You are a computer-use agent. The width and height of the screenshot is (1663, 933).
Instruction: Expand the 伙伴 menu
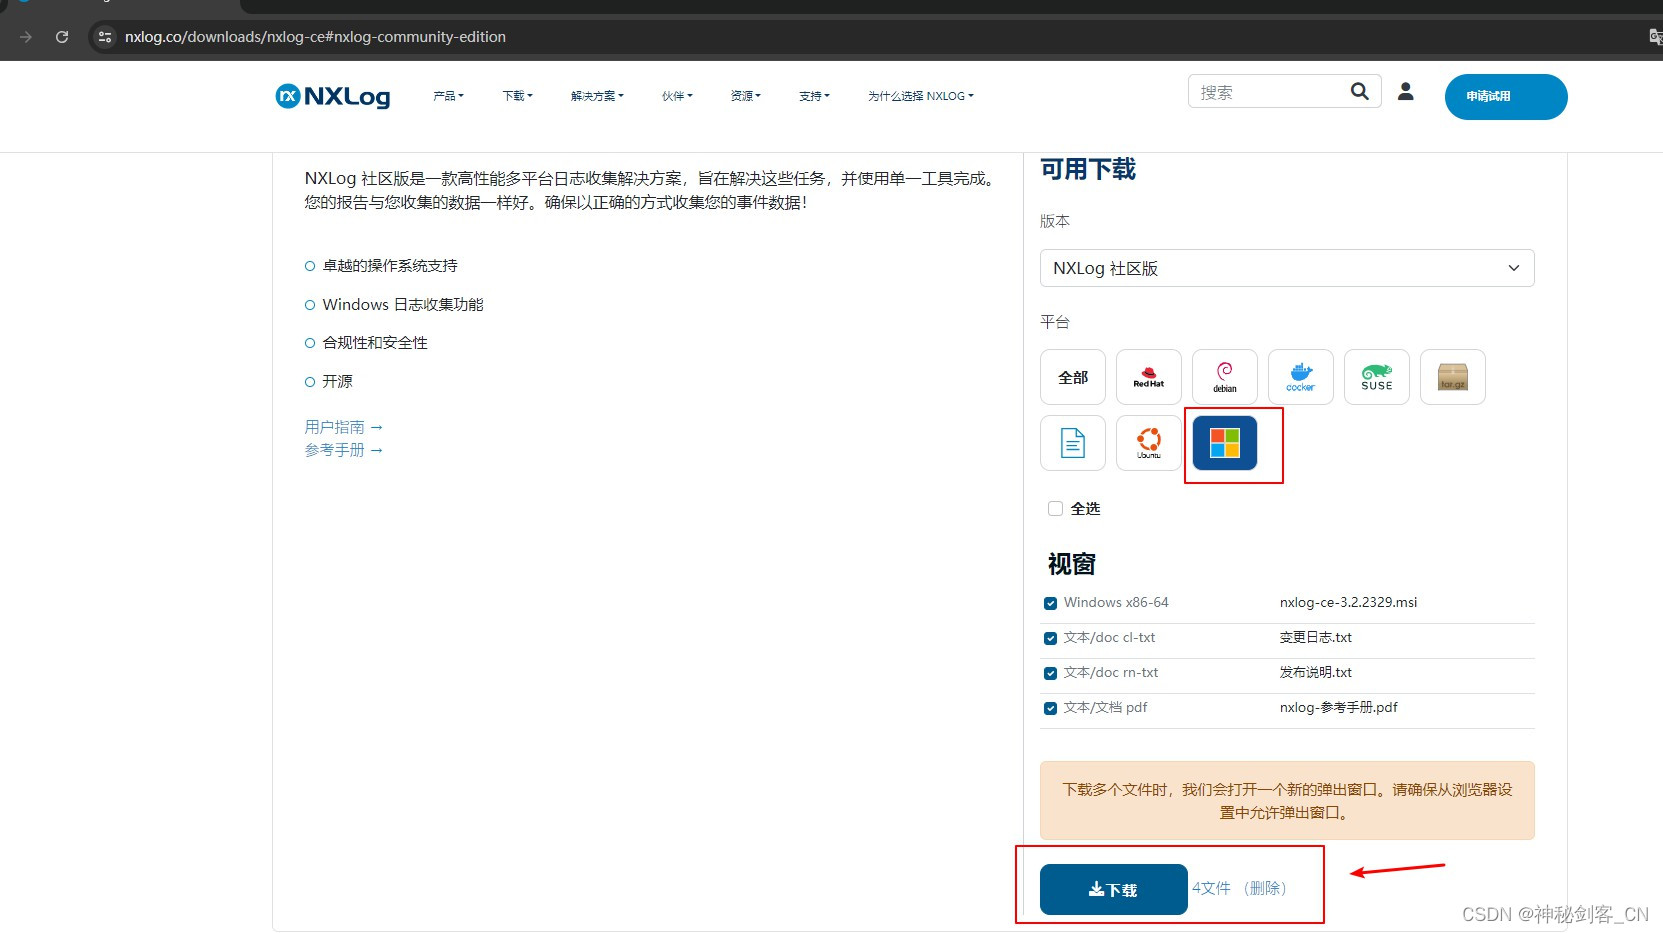[x=677, y=96]
